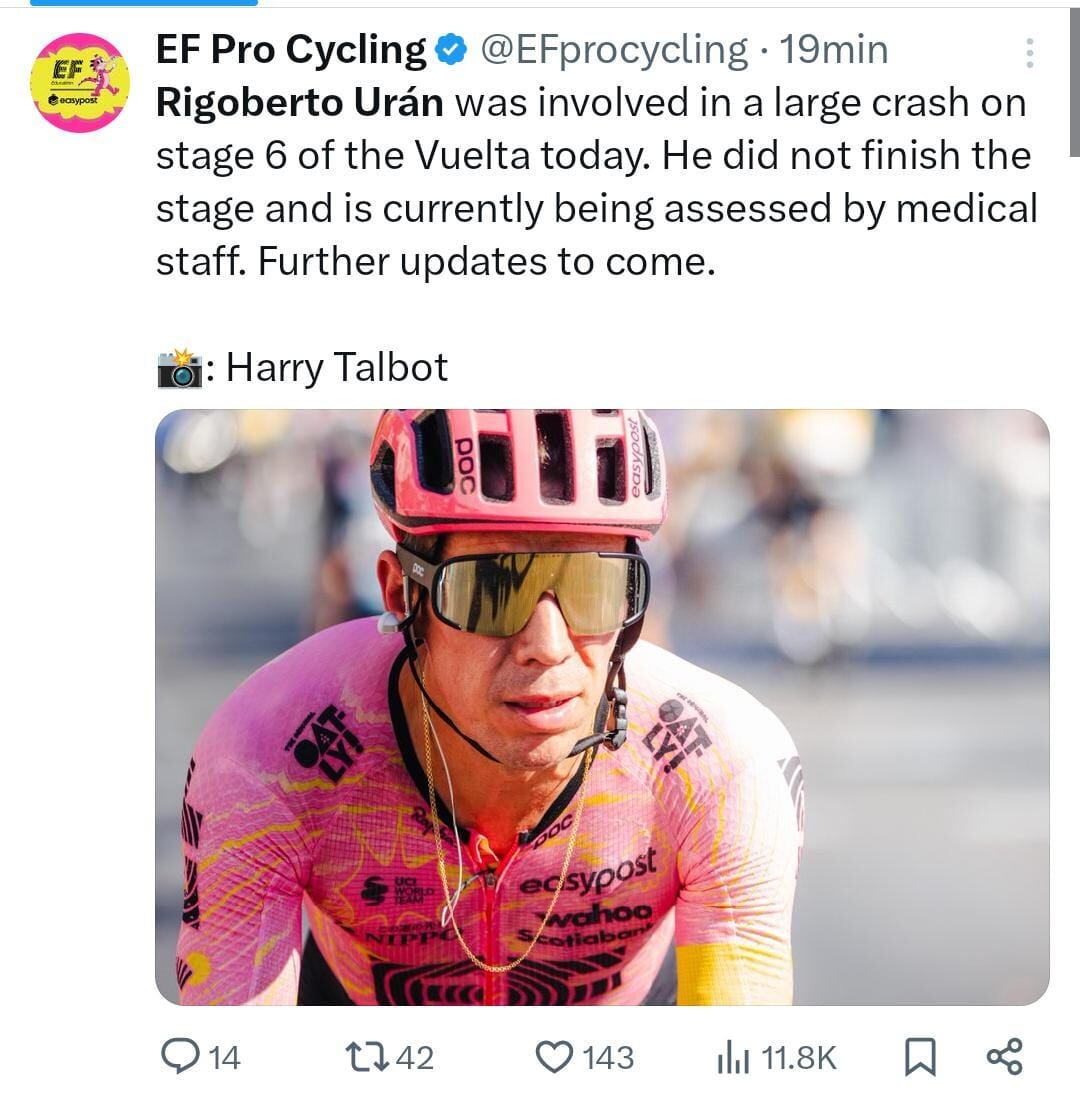Visit the @EFprocycling handle
The height and width of the screenshot is (1103, 1080).
pyautogui.click(x=614, y=50)
